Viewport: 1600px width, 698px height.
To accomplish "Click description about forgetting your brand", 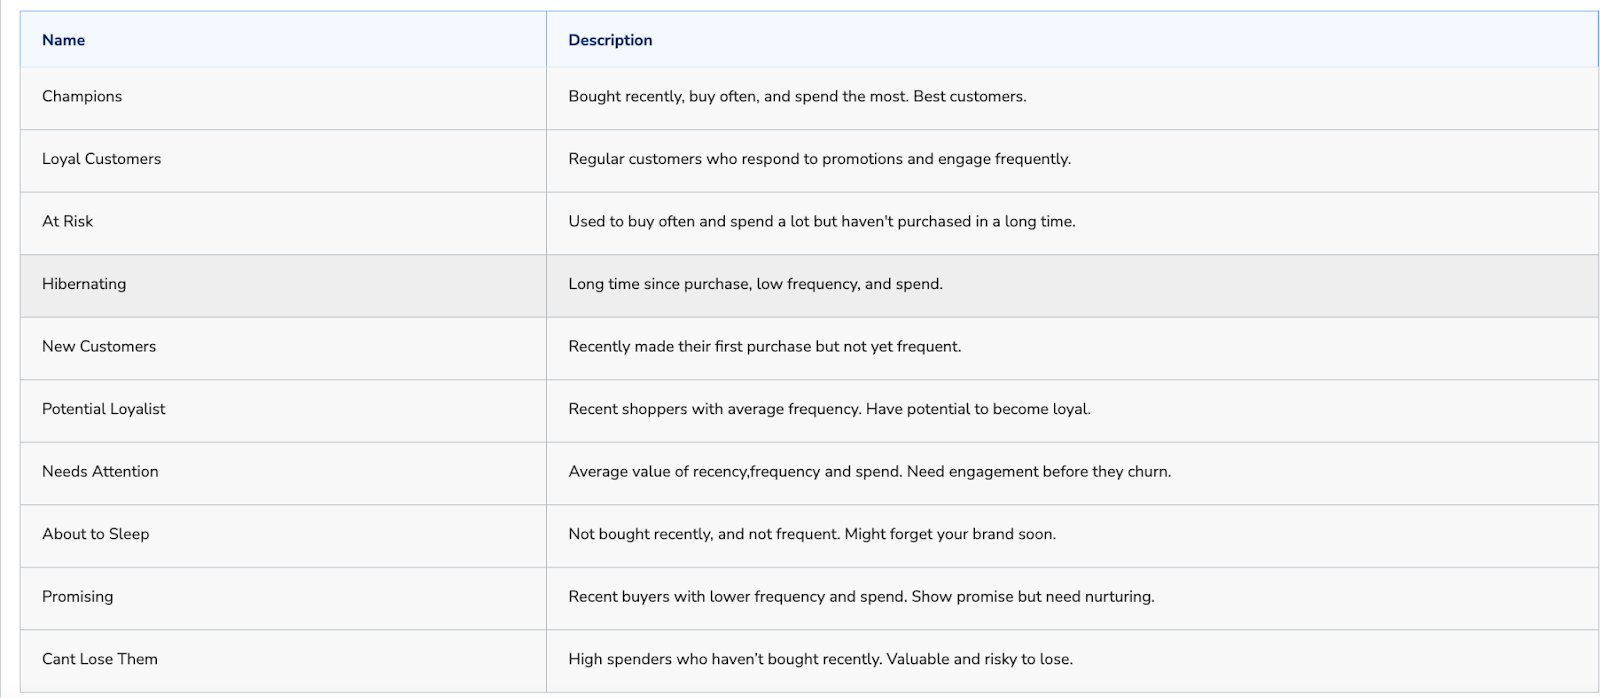I will (x=812, y=534).
